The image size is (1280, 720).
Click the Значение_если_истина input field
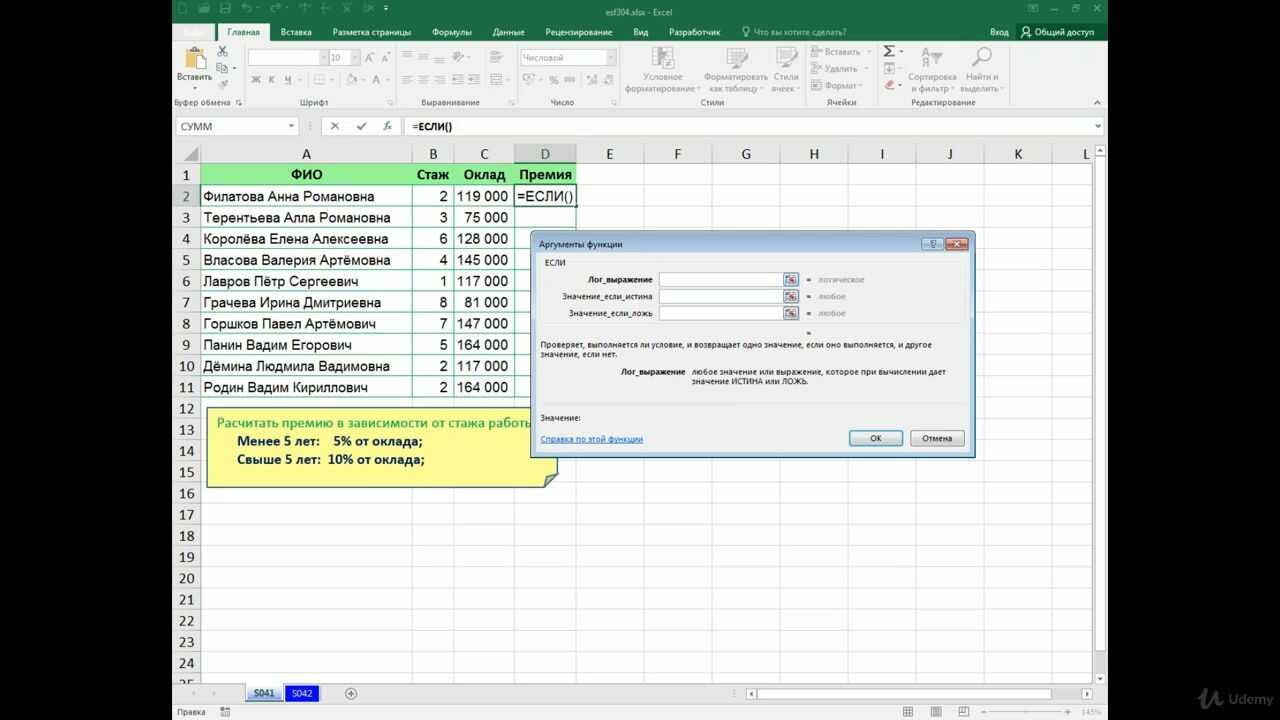click(720, 297)
